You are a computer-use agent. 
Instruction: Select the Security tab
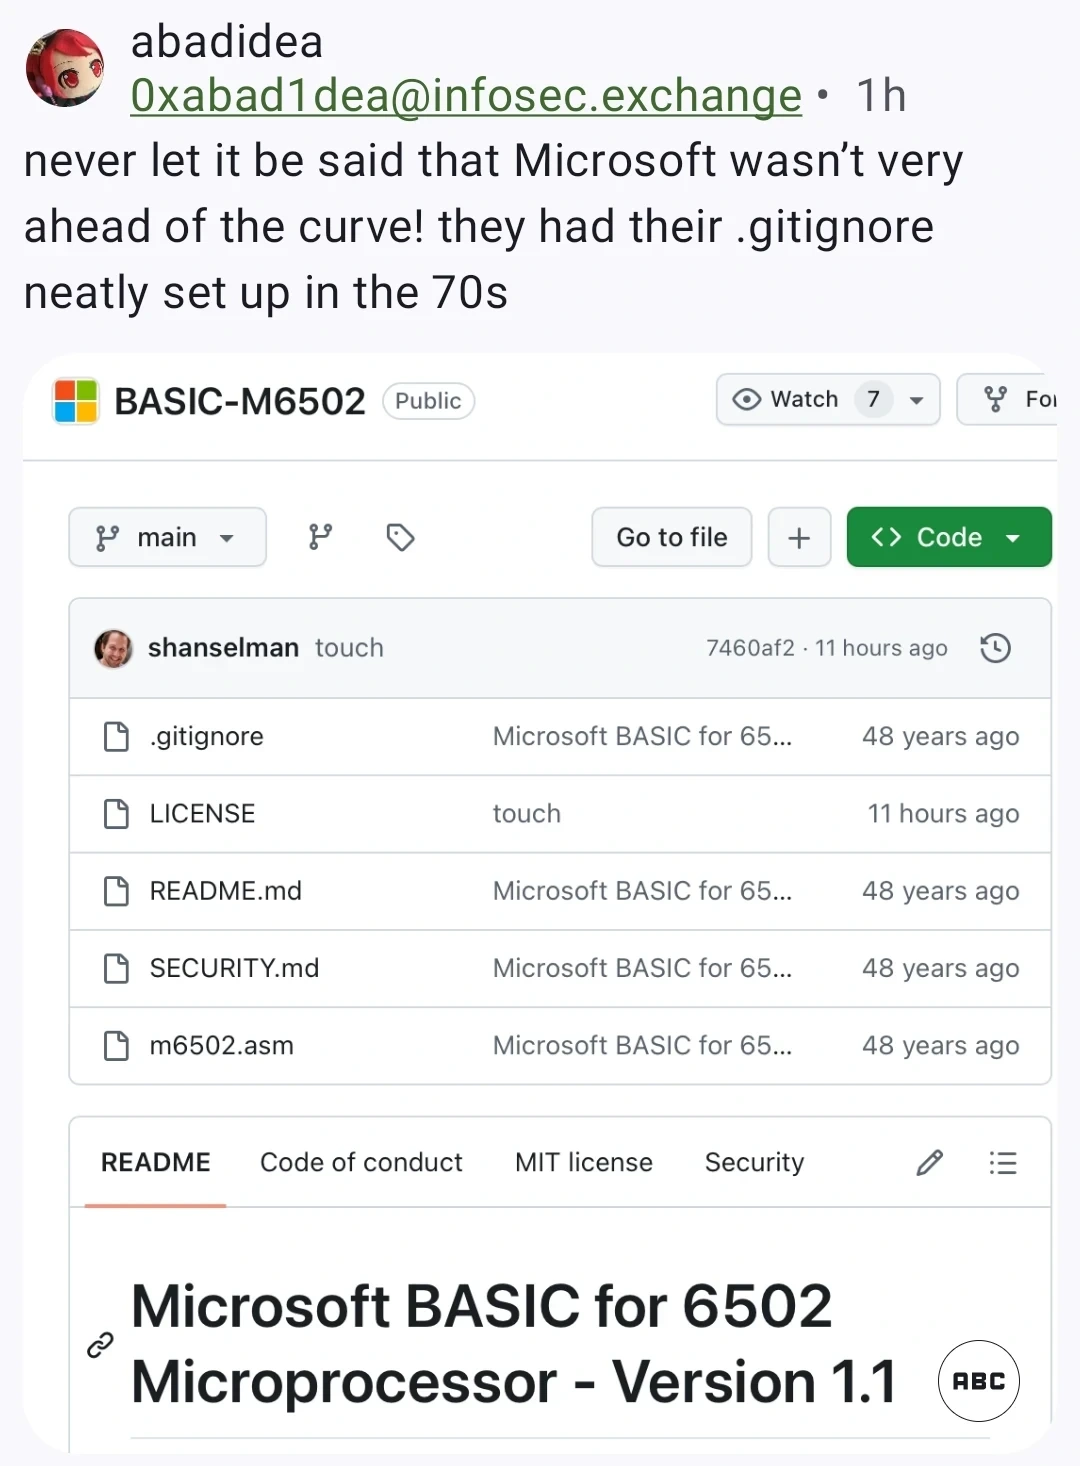(x=754, y=1162)
